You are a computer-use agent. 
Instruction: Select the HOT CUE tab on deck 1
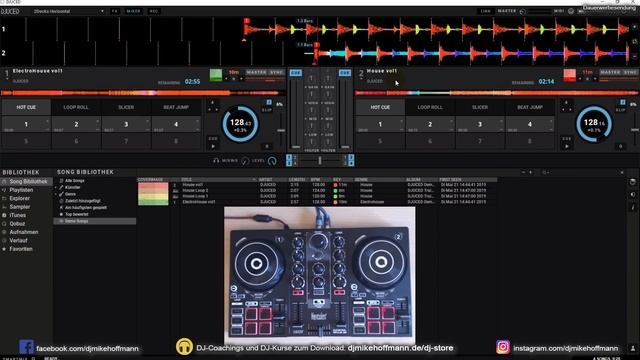tap(26, 107)
